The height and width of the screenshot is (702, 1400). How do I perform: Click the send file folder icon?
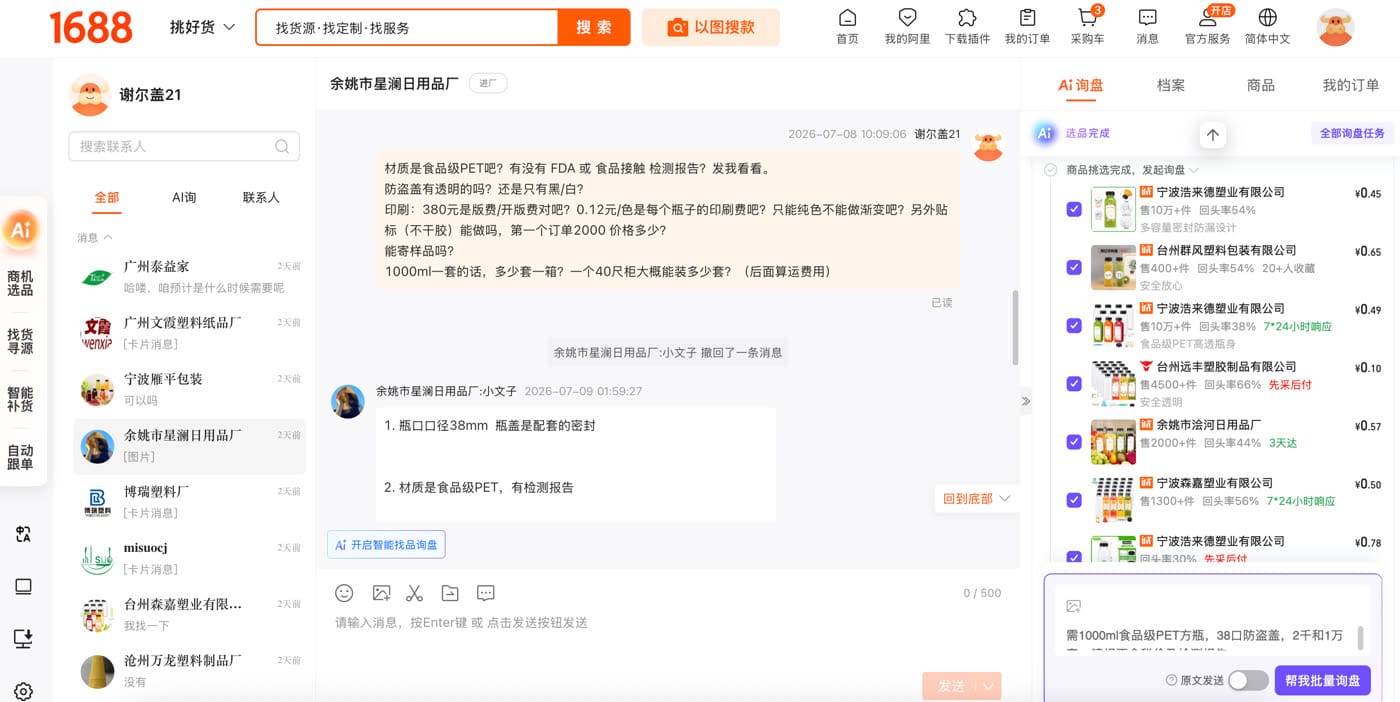point(450,593)
